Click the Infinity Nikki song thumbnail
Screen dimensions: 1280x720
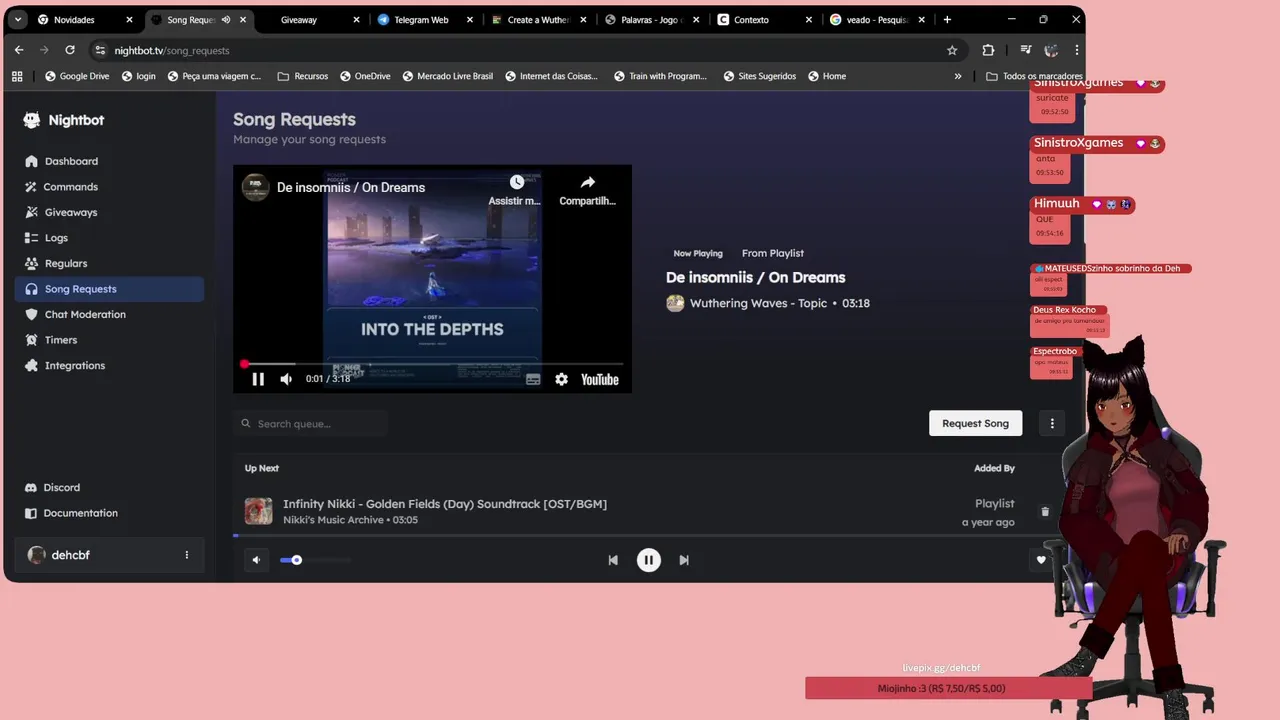[259, 511]
